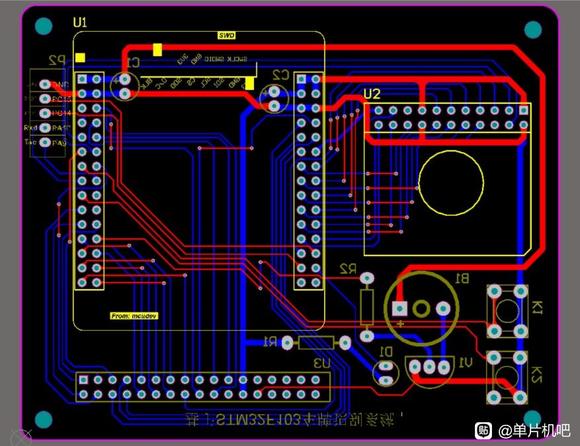Viewport: 580px width, 446px height.
Task: Select the Txd pad on connector P2
Action: tap(45, 142)
